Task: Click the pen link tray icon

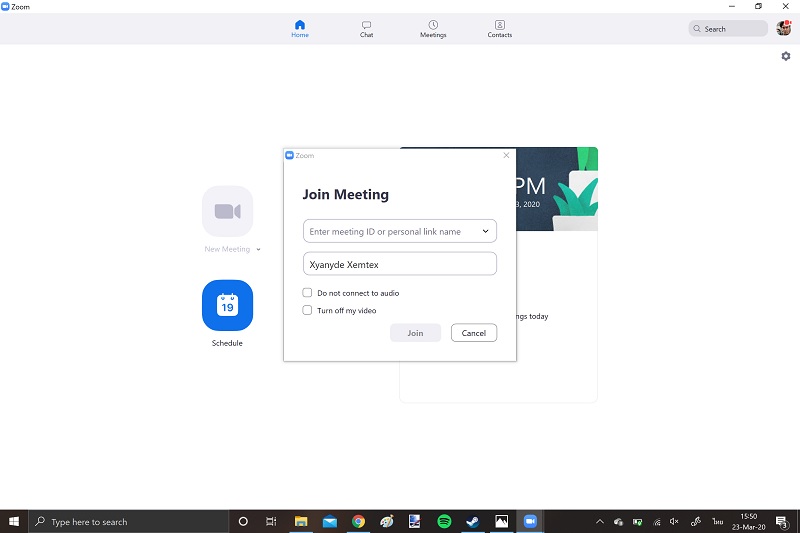Action: click(695, 521)
